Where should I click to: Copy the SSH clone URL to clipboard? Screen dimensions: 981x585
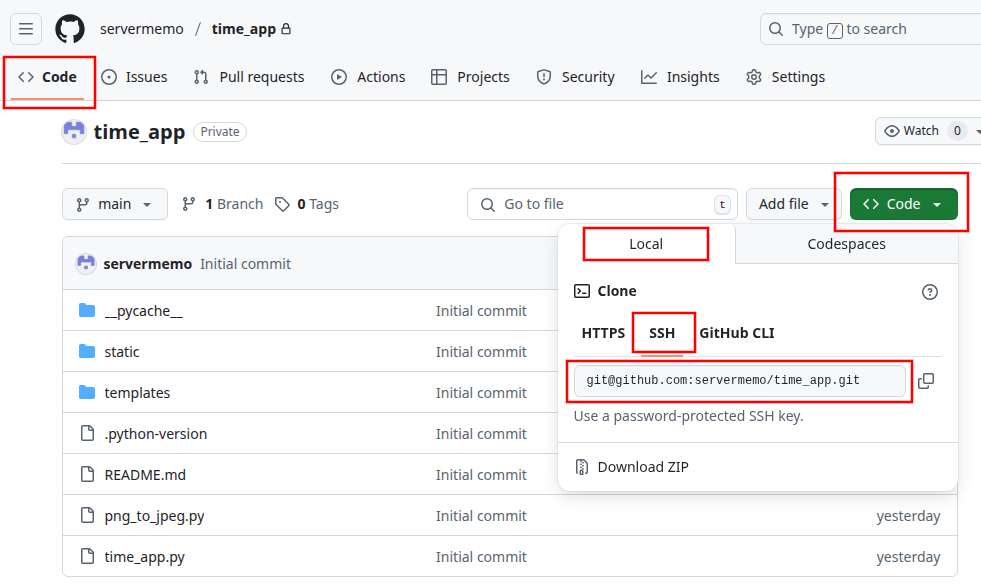pos(926,381)
